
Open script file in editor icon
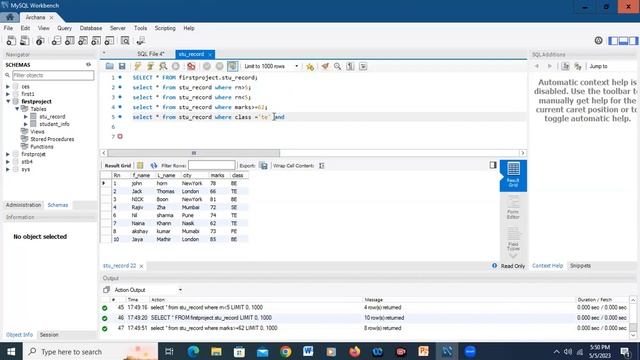coord(109,66)
